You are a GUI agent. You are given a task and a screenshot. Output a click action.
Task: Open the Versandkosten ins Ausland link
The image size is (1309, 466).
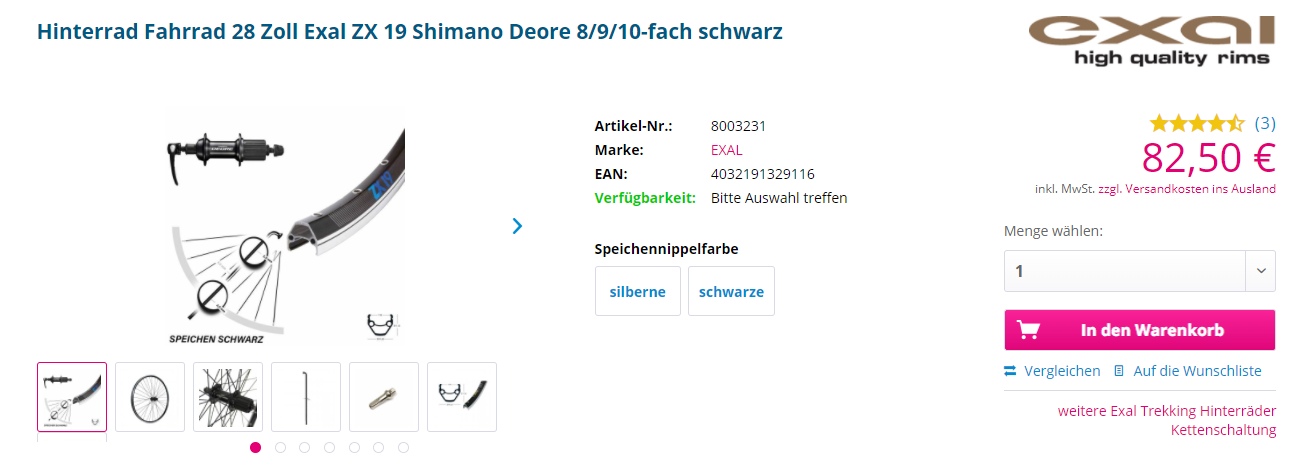(1200, 188)
